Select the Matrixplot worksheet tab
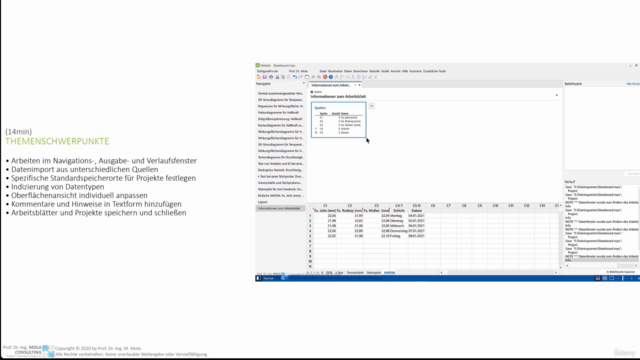 point(373,272)
